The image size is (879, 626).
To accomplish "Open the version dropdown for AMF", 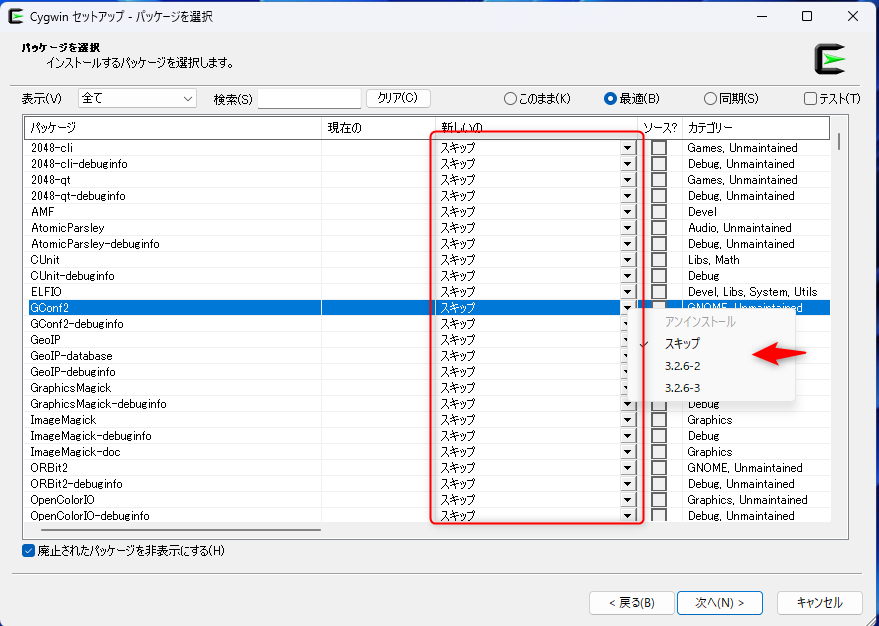I will point(628,212).
